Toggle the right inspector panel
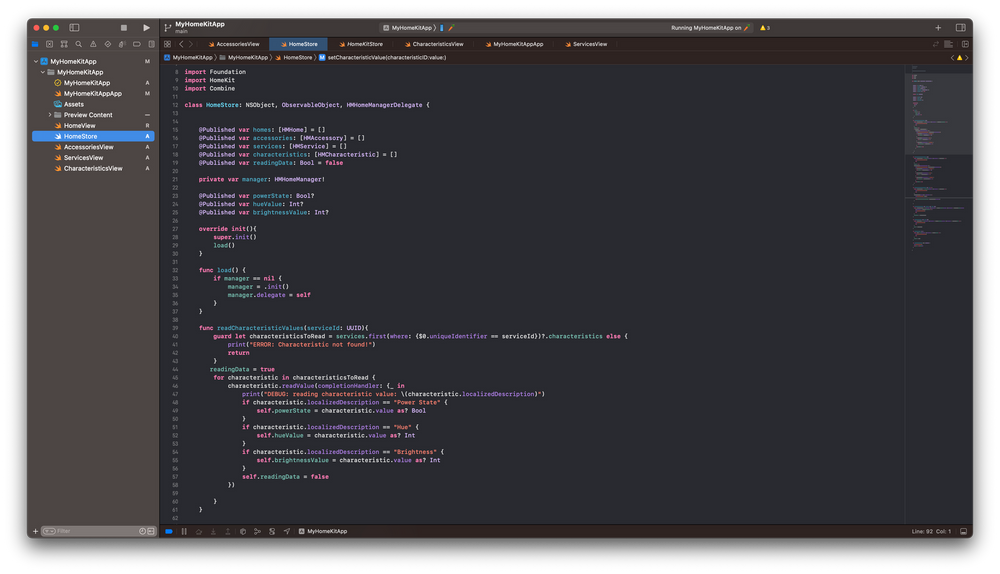 [961, 28]
